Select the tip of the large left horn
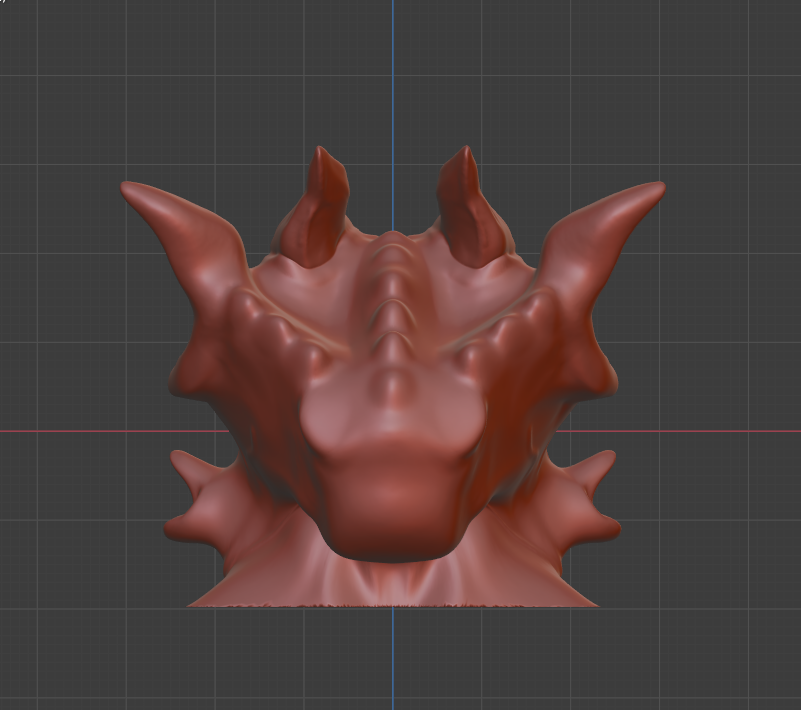The width and height of the screenshot is (801, 710). [129, 188]
